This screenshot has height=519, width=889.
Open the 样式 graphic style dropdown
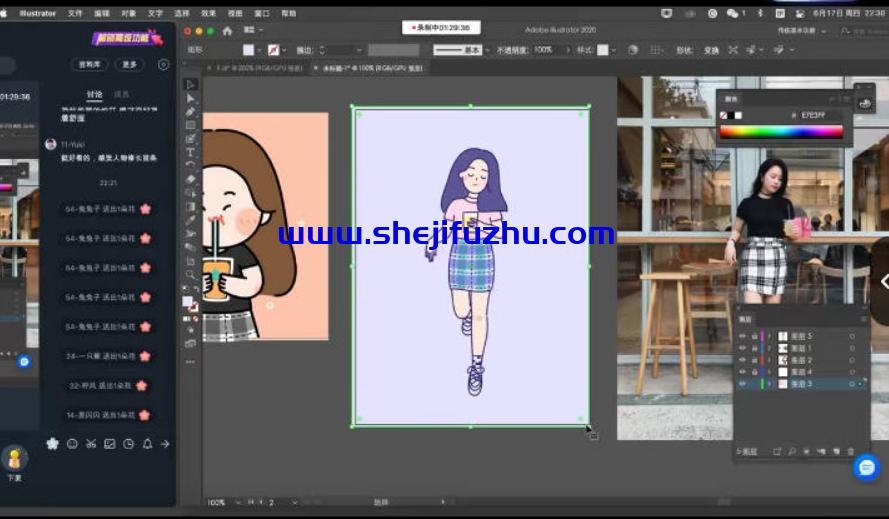pyautogui.click(x=613, y=50)
